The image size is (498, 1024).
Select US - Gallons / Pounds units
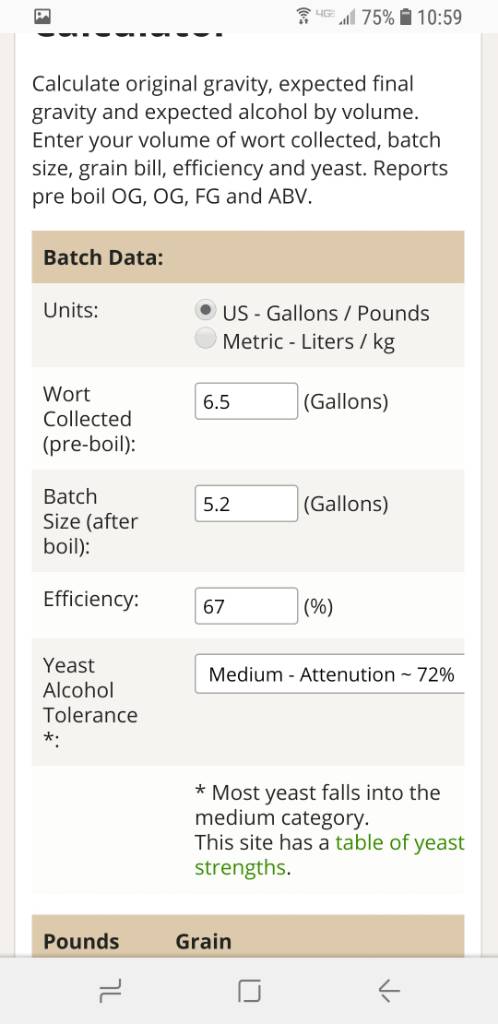(x=206, y=311)
